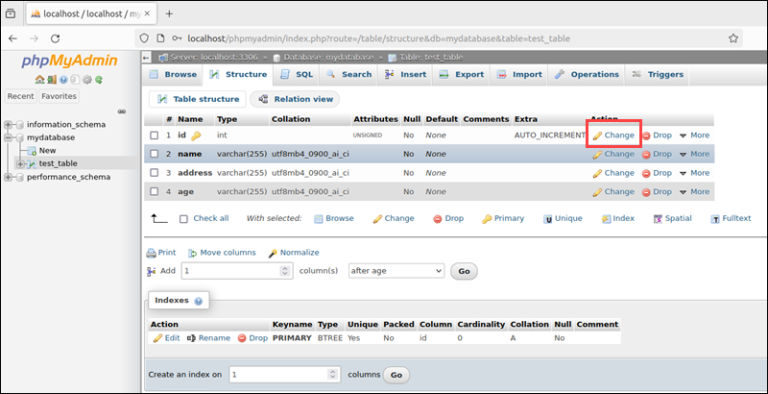768x394 pixels.
Task: Click the Relation view button
Action: [x=295, y=99]
